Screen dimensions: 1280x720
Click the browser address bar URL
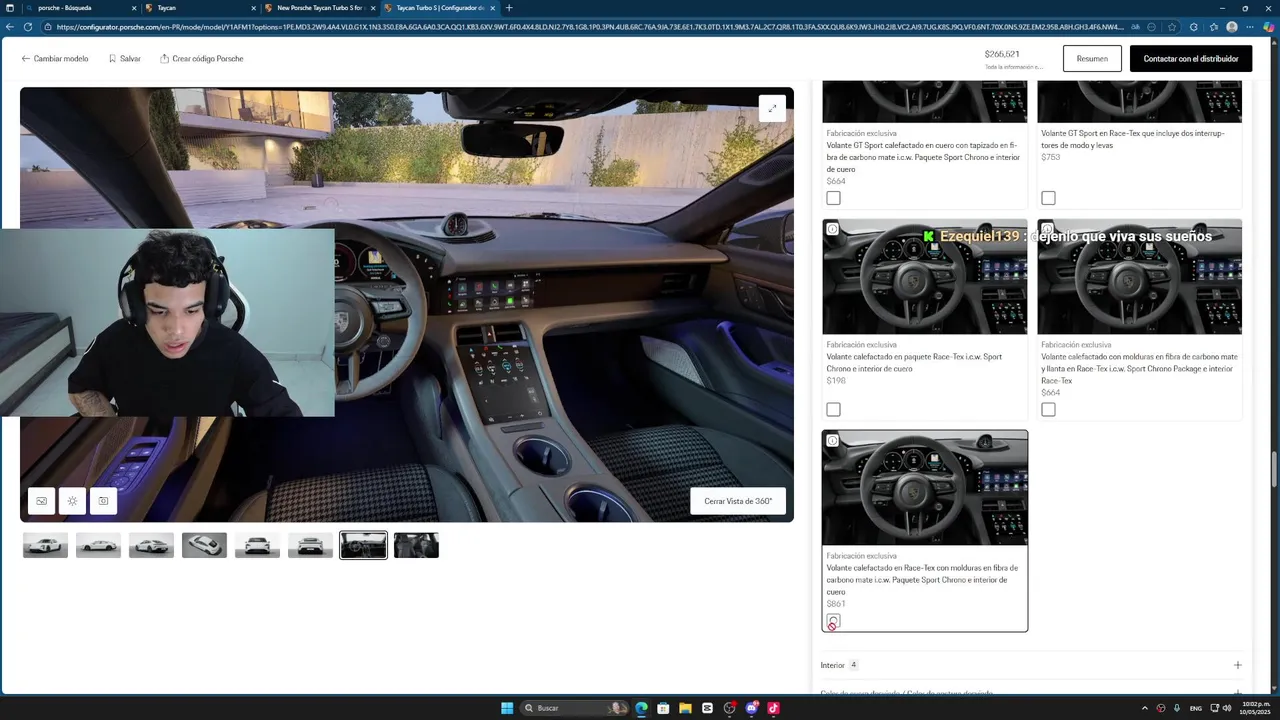pos(590,27)
